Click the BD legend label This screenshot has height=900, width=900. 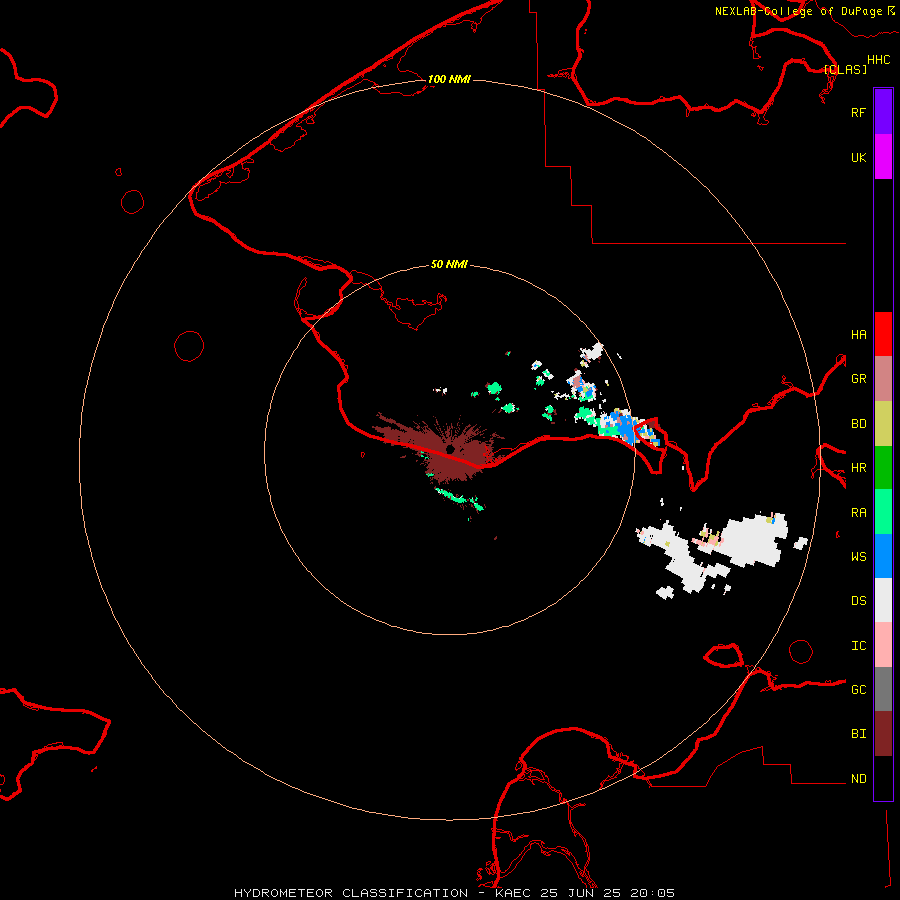tap(858, 424)
